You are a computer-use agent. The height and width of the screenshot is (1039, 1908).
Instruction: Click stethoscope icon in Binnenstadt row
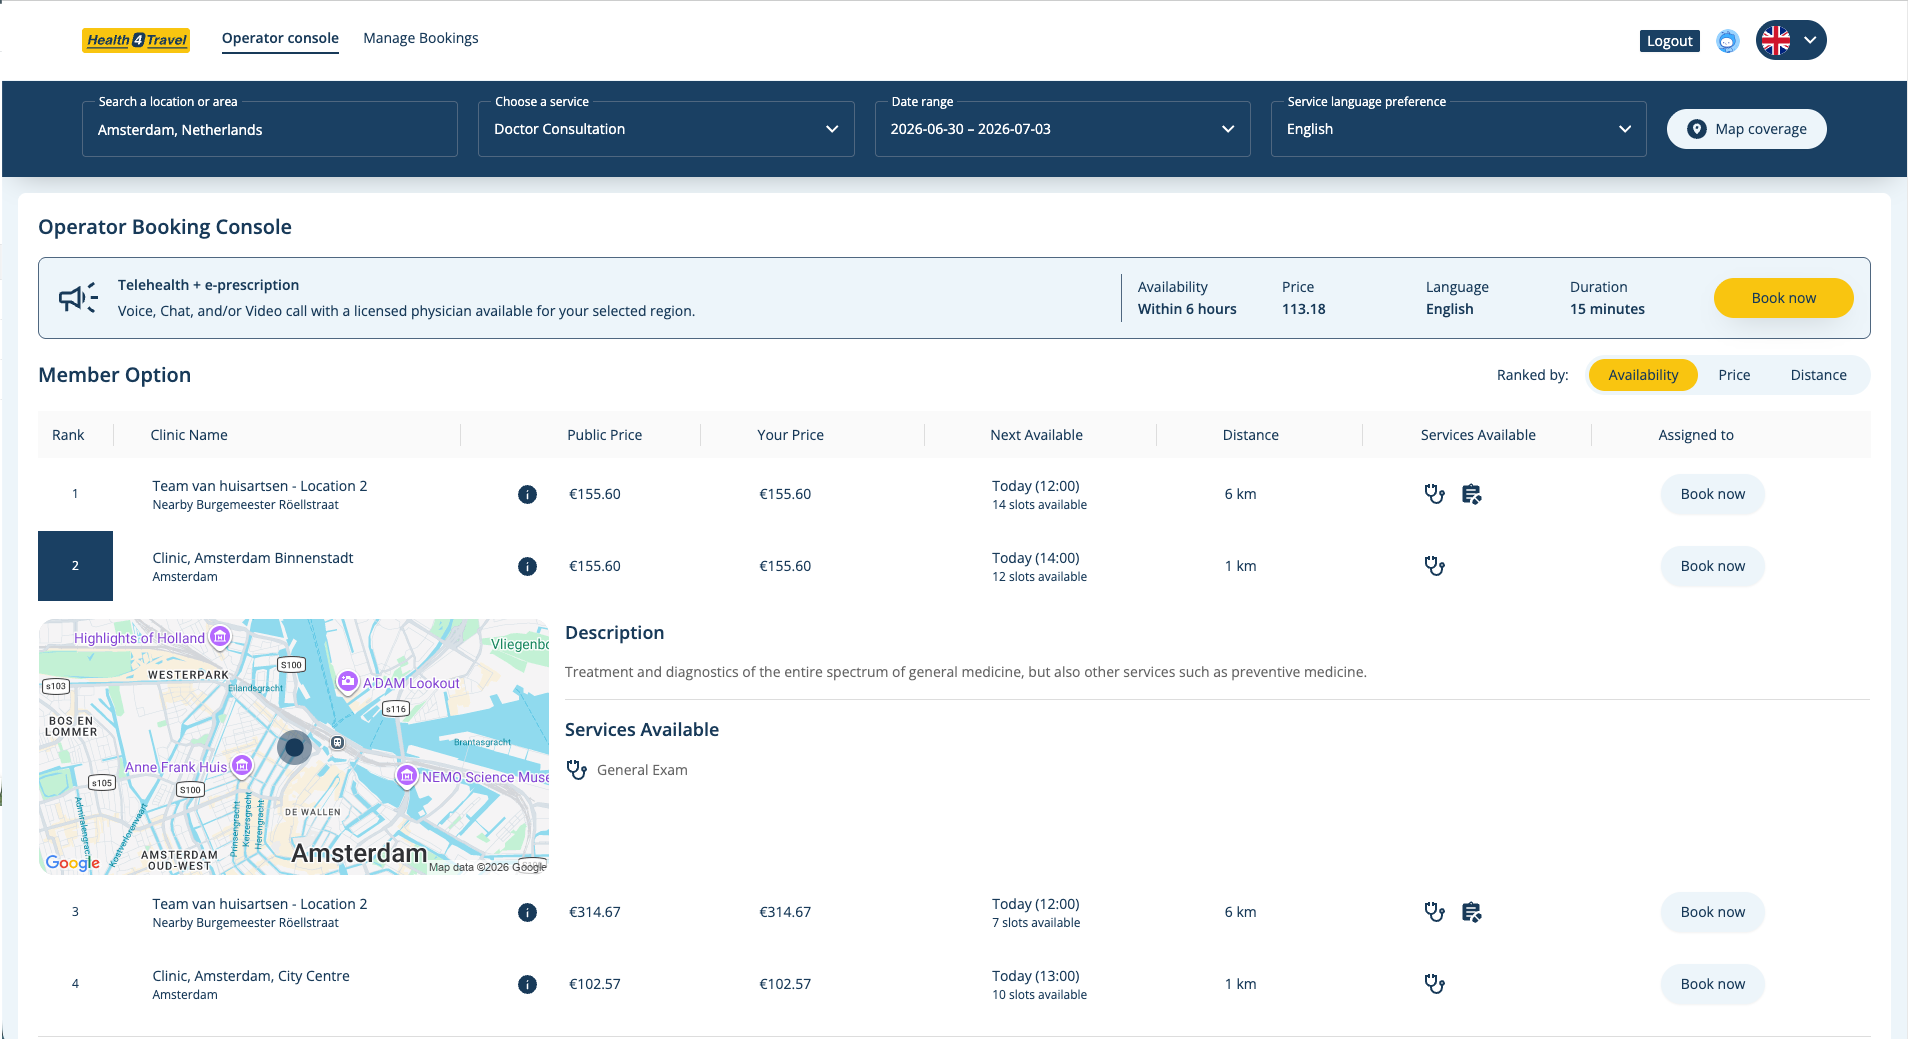click(x=1434, y=566)
